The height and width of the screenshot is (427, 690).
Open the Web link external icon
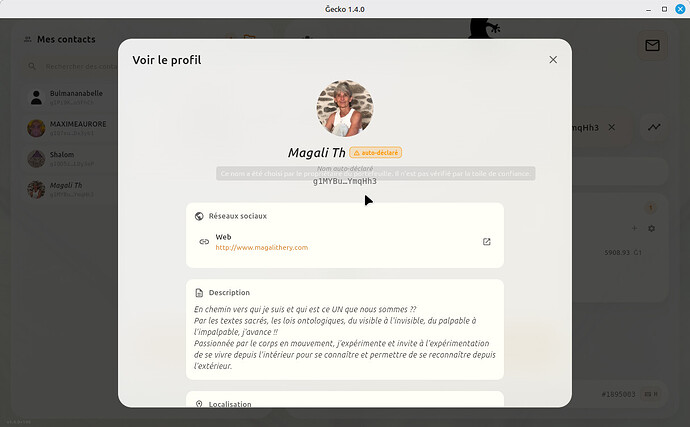pyautogui.click(x=486, y=242)
